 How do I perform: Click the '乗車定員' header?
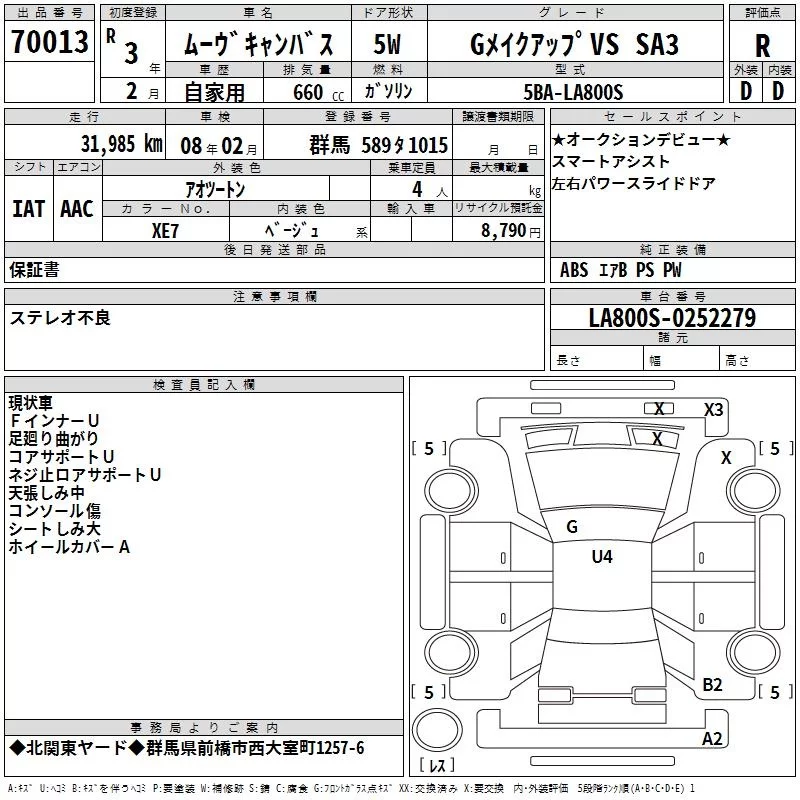[411, 167]
